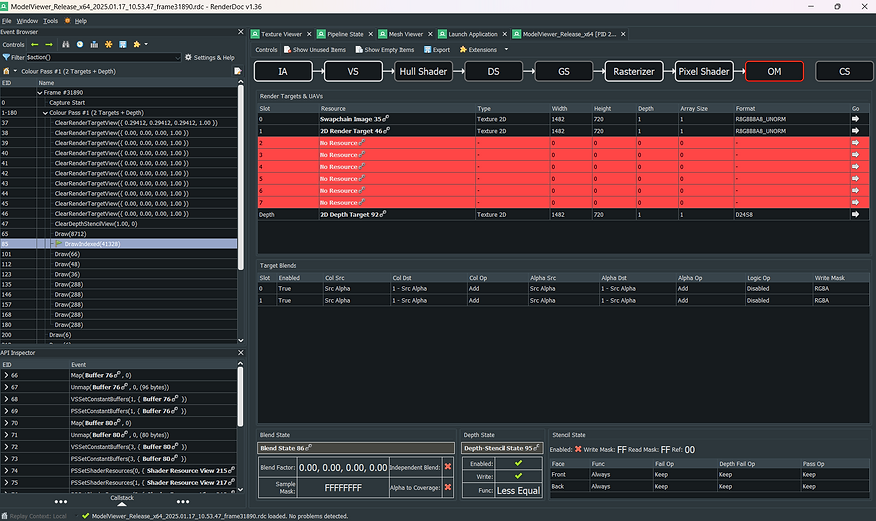The image size is (876, 521).
Task: Open the find event binoculars icon
Action: pyautogui.click(x=66, y=44)
